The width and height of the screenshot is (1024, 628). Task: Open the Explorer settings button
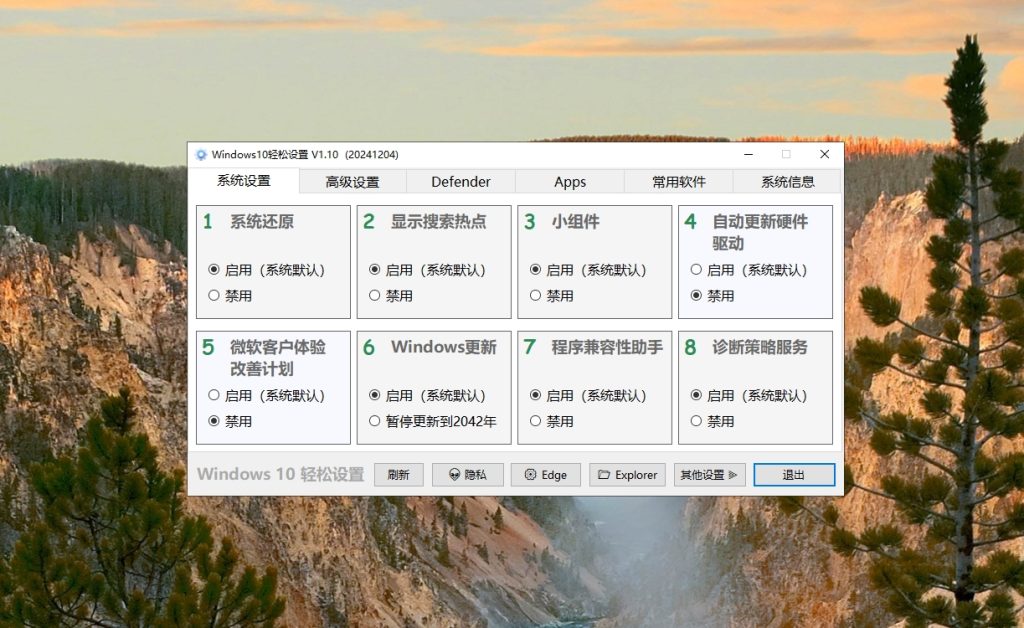click(x=628, y=475)
